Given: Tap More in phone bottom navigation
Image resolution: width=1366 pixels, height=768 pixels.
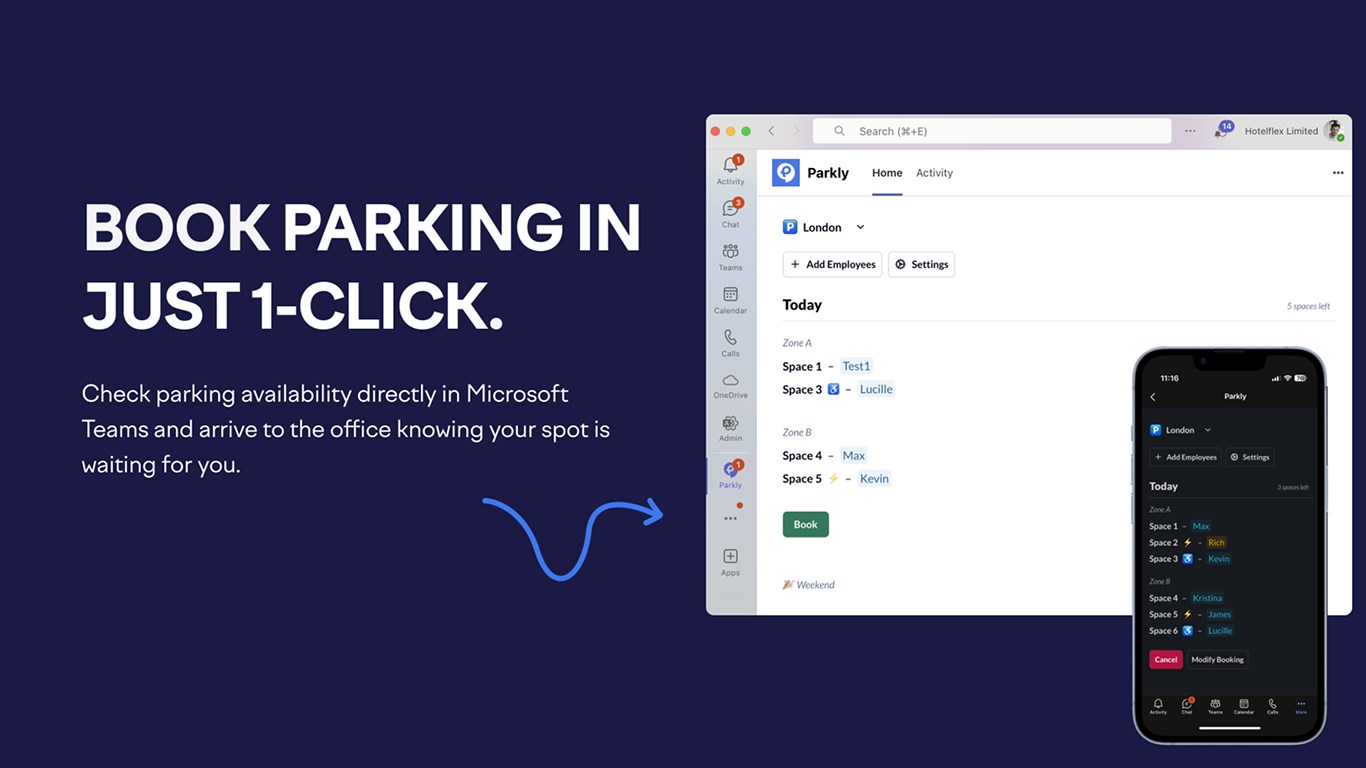Looking at the screenshot, I should [x=1301, y=706].
